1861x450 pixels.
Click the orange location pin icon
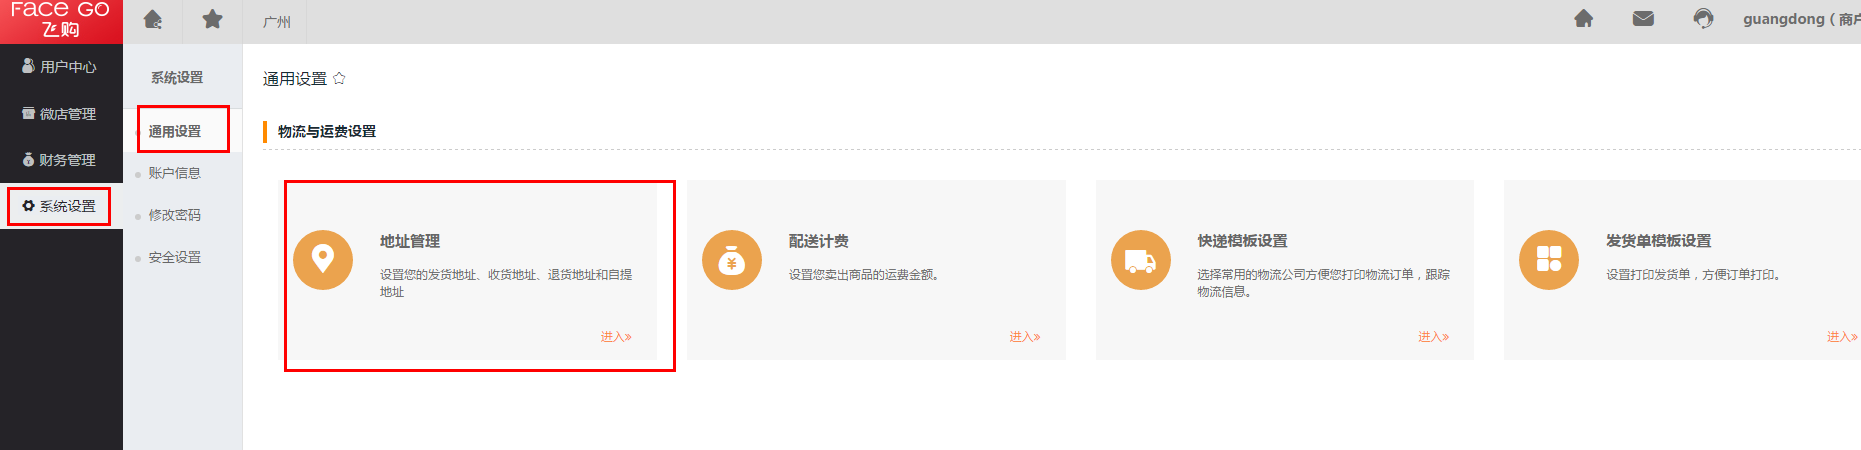(322, 260)
